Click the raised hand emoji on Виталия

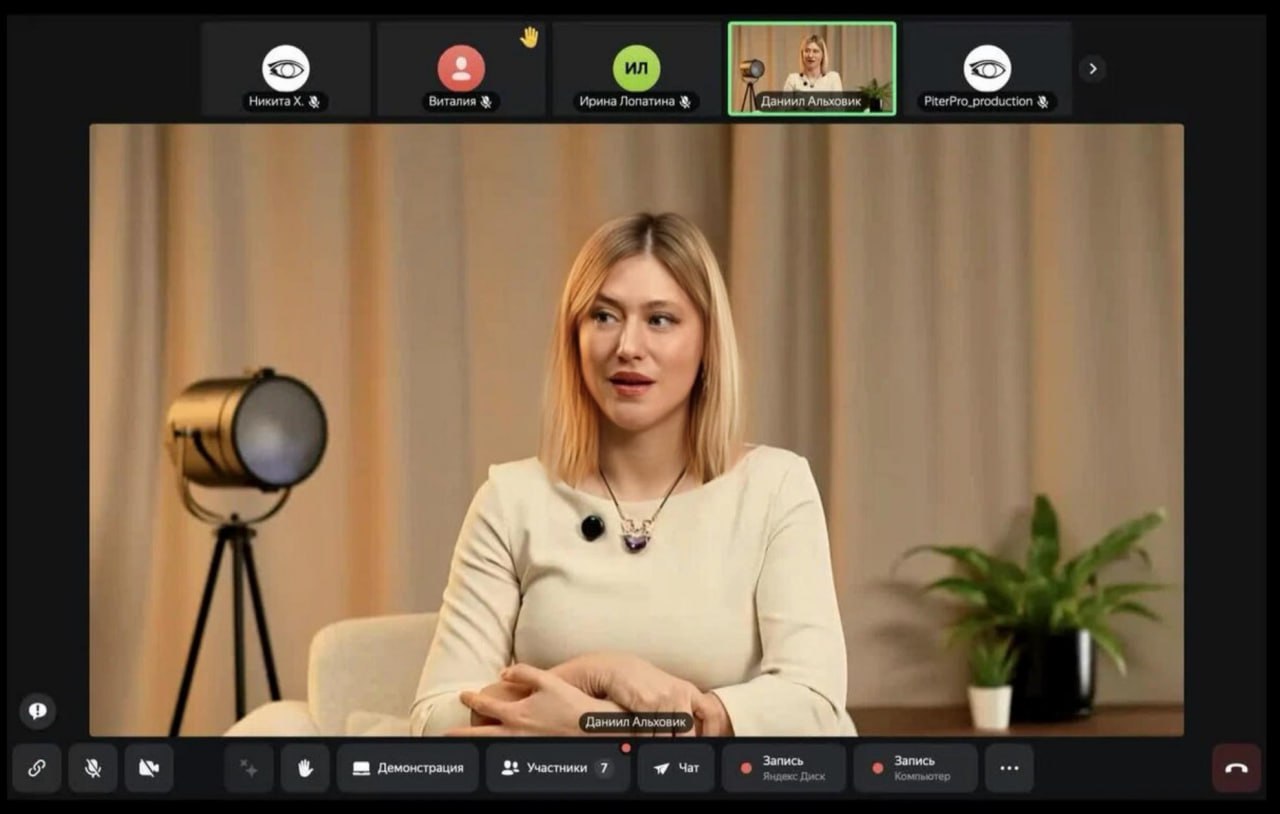pyautogui.click(x=529, y=37)
